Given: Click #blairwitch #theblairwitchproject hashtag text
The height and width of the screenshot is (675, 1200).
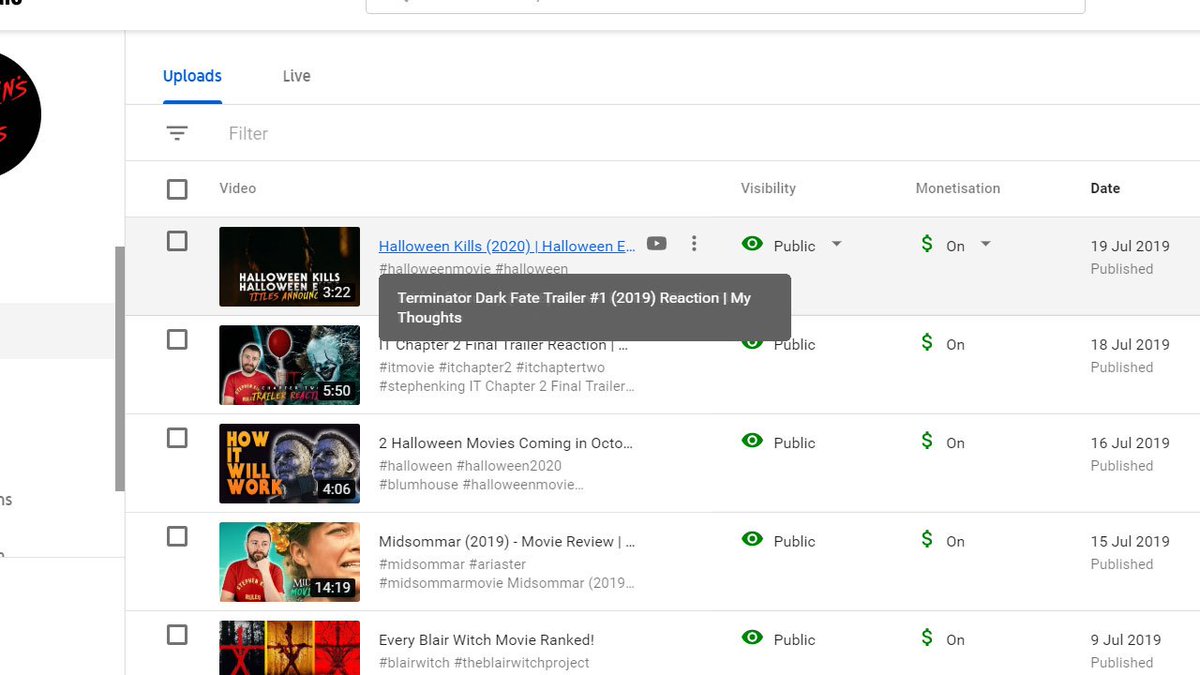Looking at the screenshot, I should (x=484, y=663).
